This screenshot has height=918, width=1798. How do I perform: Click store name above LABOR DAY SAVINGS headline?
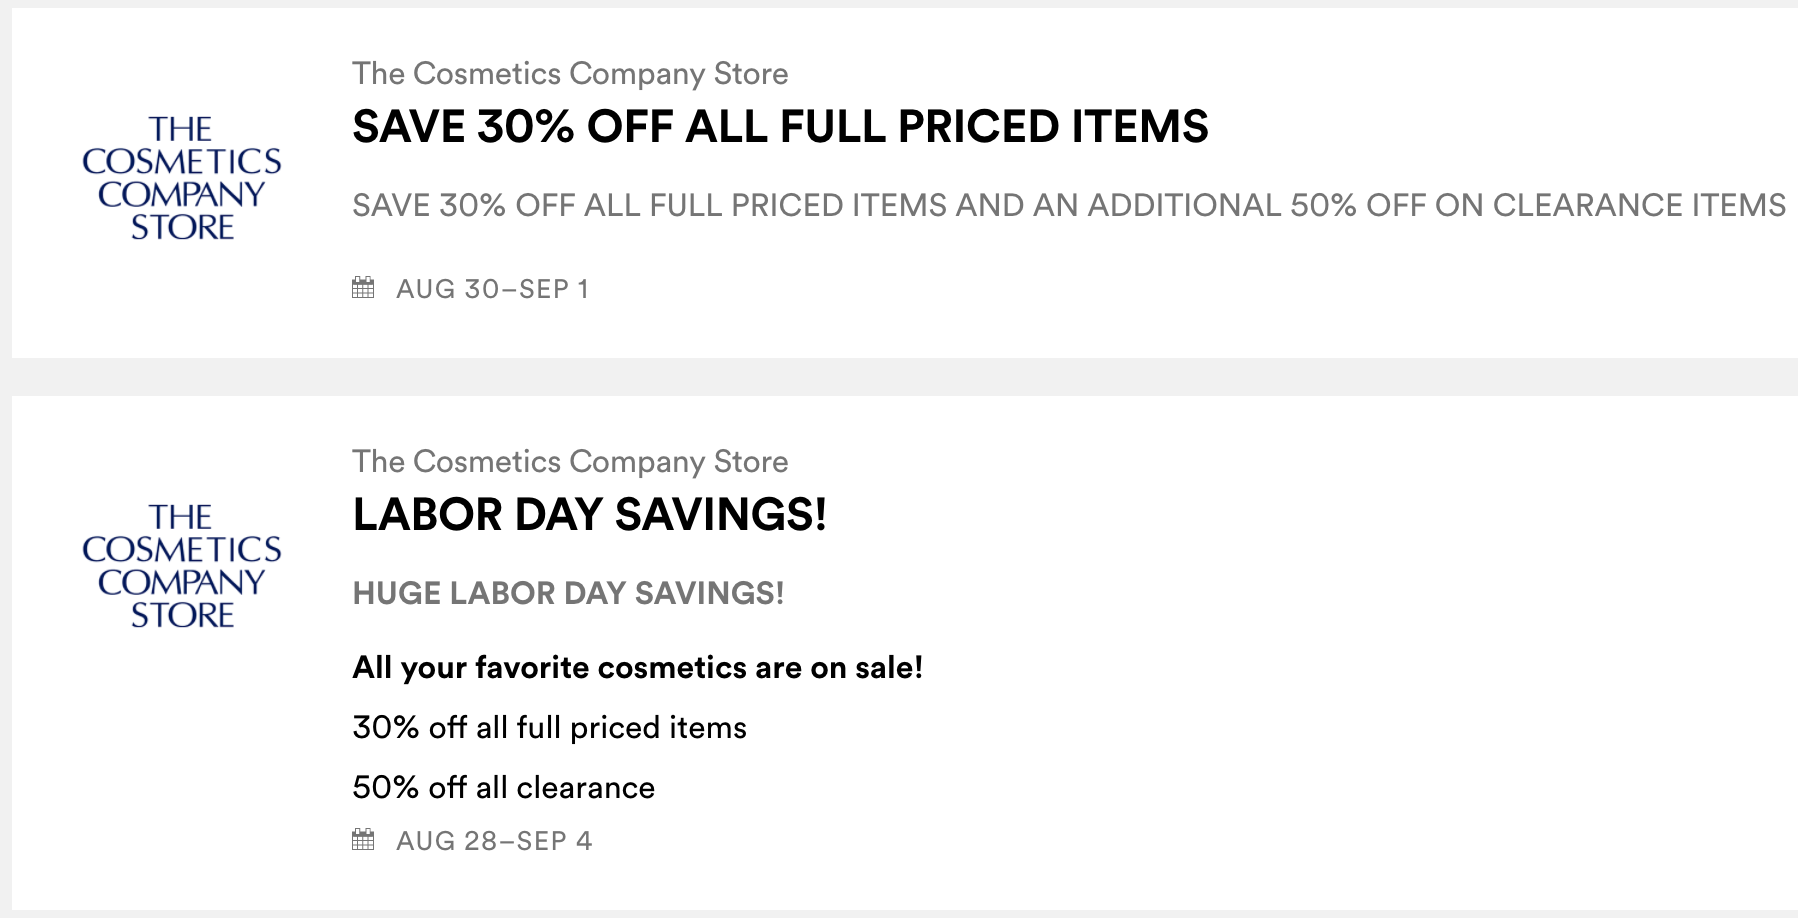click(x=570, y=462)
